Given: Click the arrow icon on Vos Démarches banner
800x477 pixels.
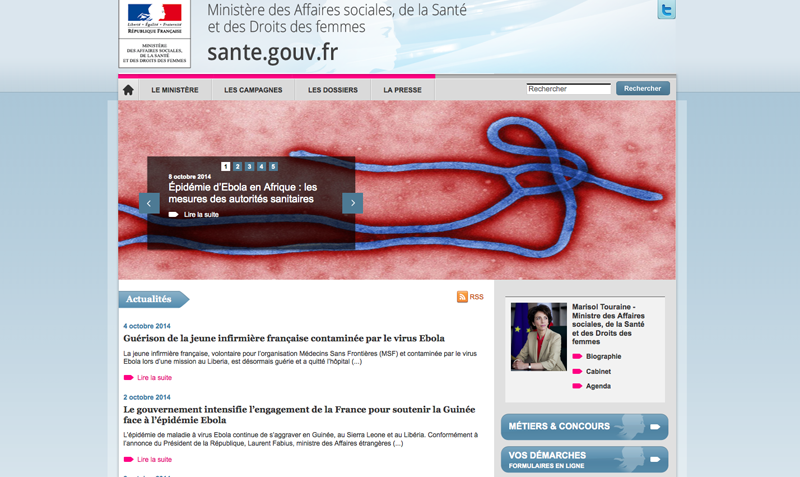Looking at the screenshot, I should coord(655,459).
